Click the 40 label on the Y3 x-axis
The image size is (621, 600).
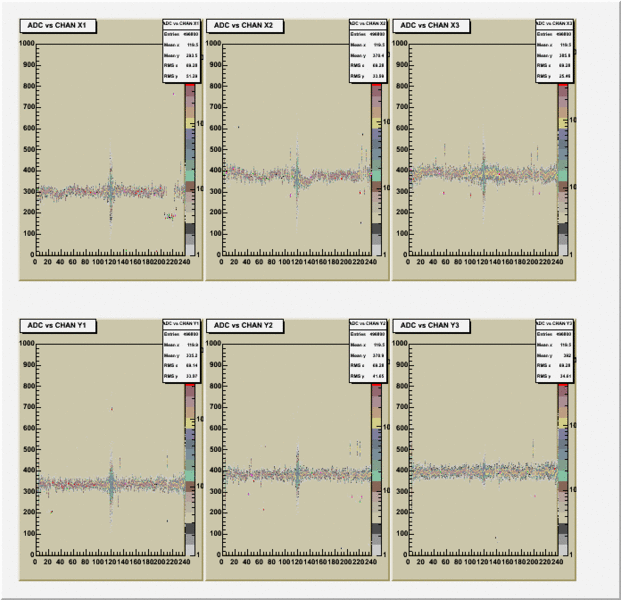pyautogui.click(x=433, y=562)
